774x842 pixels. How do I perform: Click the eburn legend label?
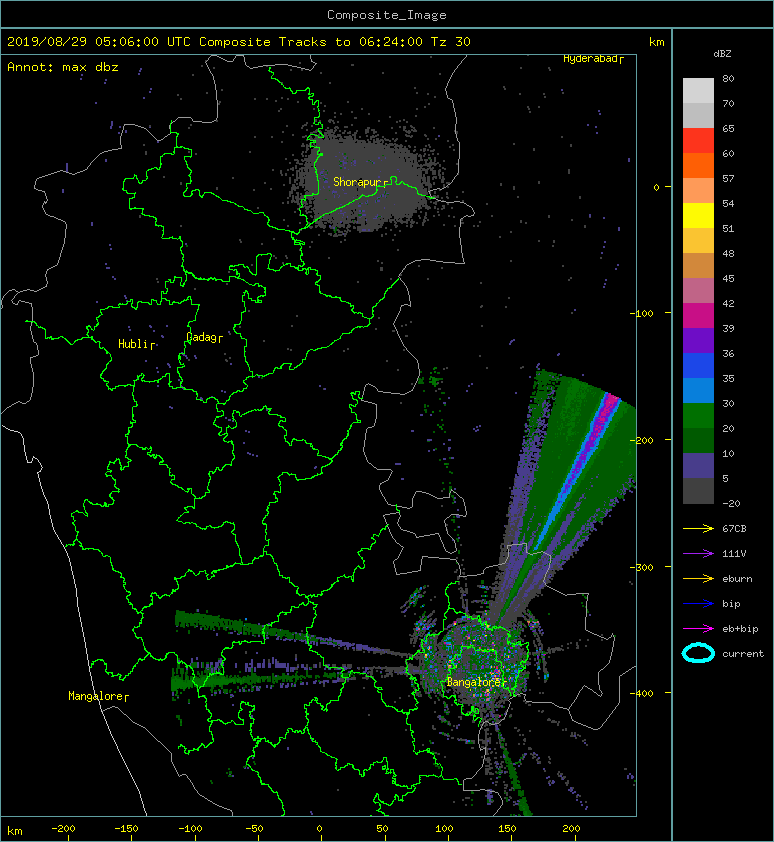point(737,579)
